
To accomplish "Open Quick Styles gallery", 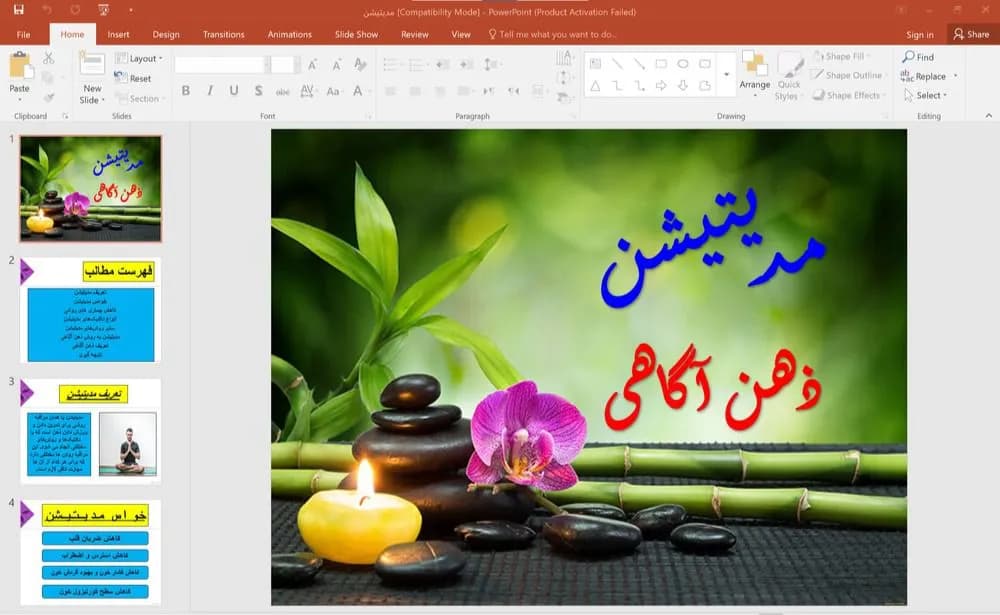I will (788, 77).
